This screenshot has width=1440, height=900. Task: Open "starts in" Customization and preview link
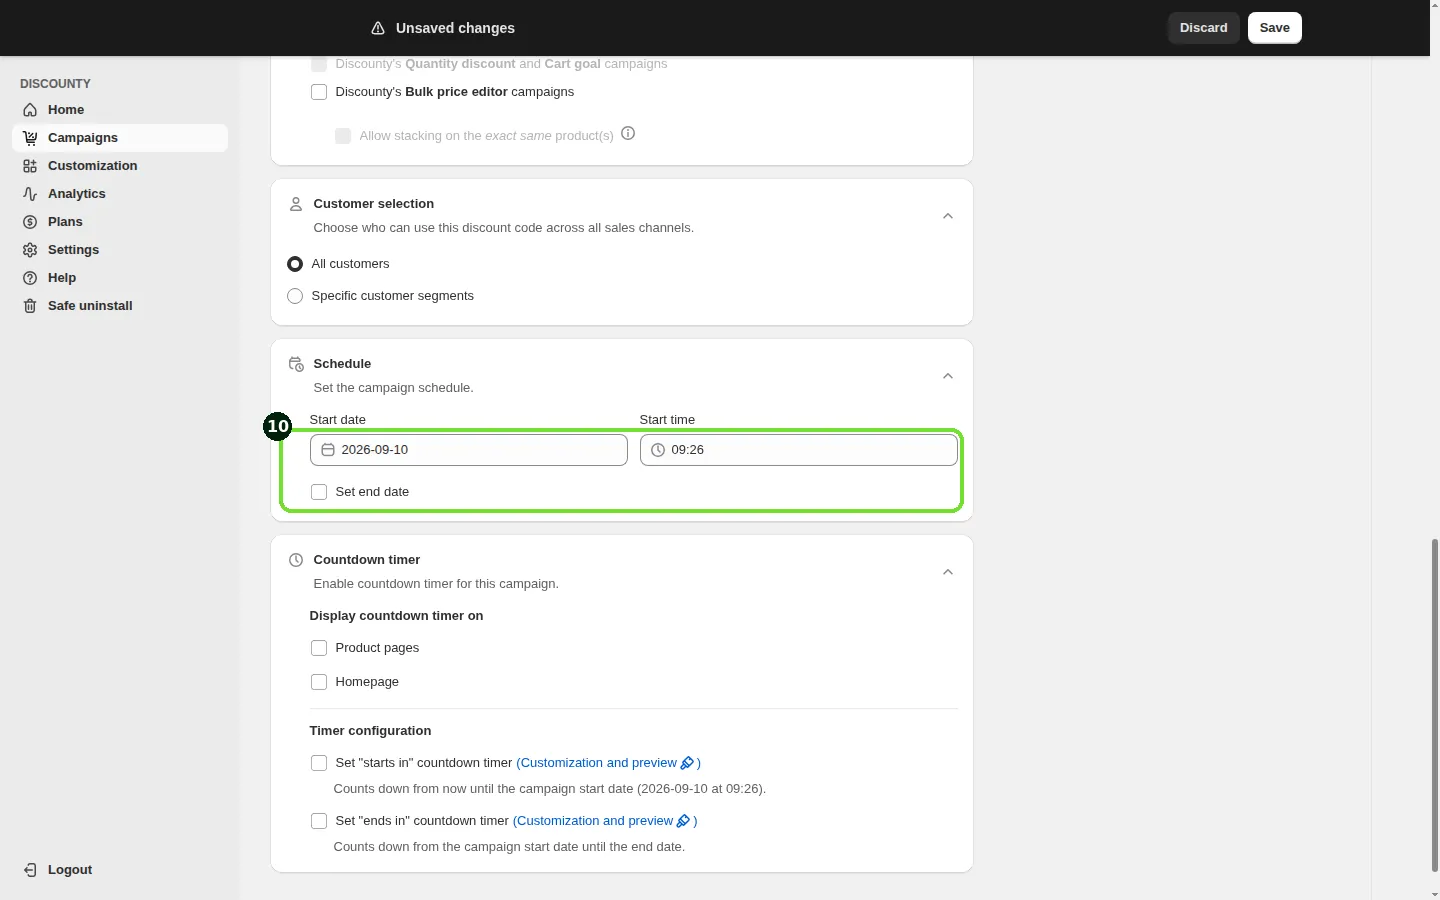pyautogui.click(x=608, y=763)
